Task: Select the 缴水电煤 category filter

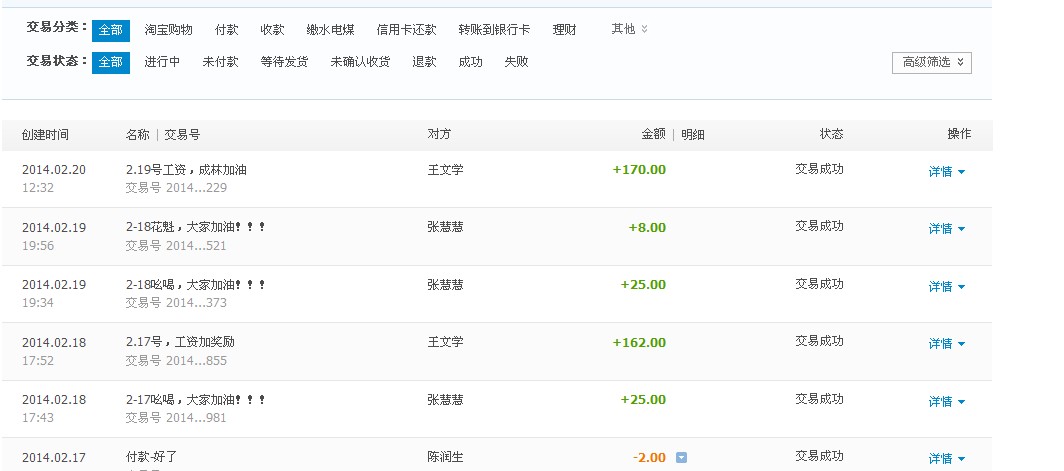Action: pos(330,30)
